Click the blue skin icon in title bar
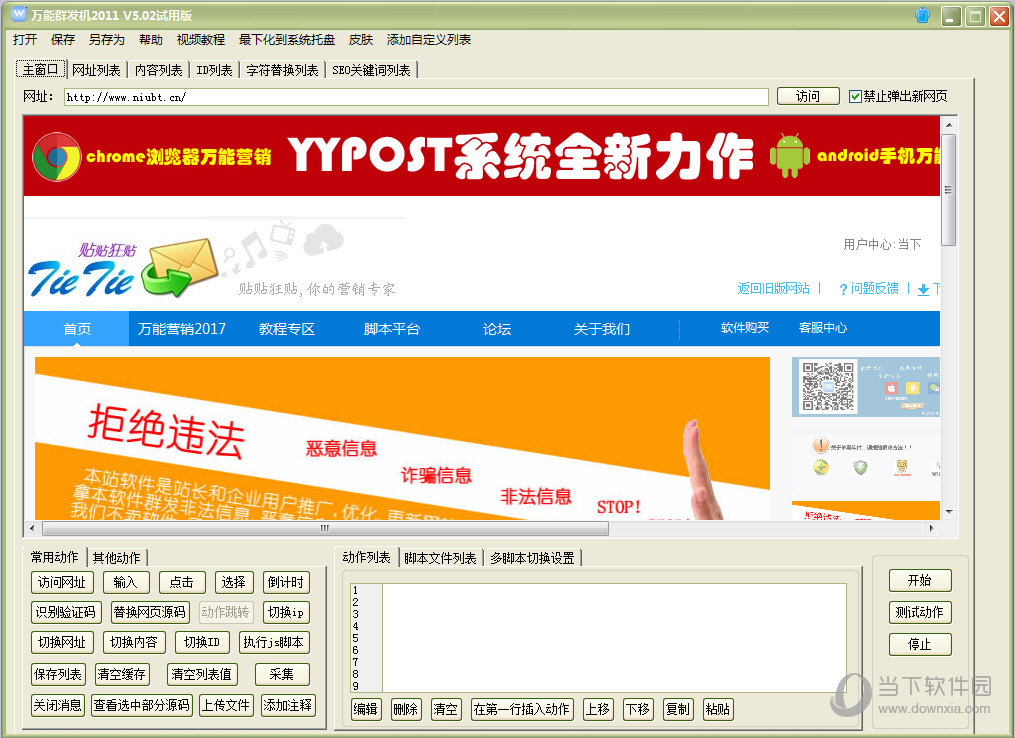The image size is (1015, 738). 922,15
